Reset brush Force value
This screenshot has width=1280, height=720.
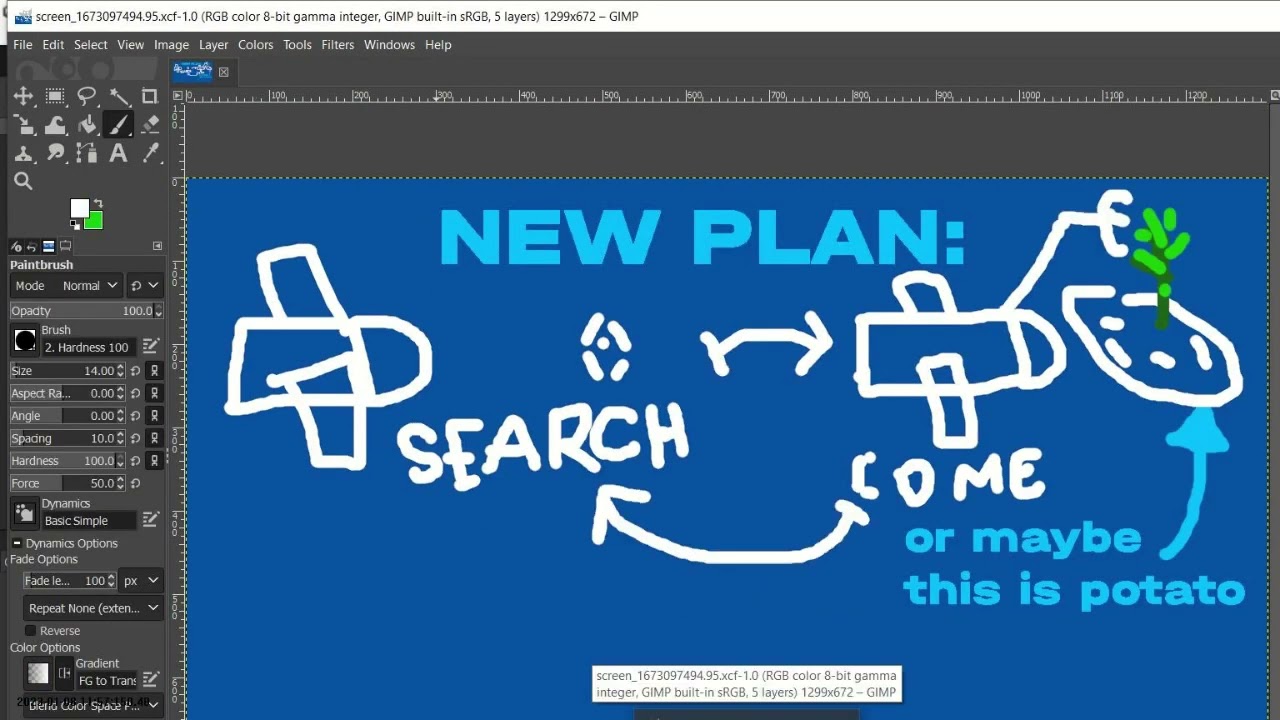tap(136, 483)
